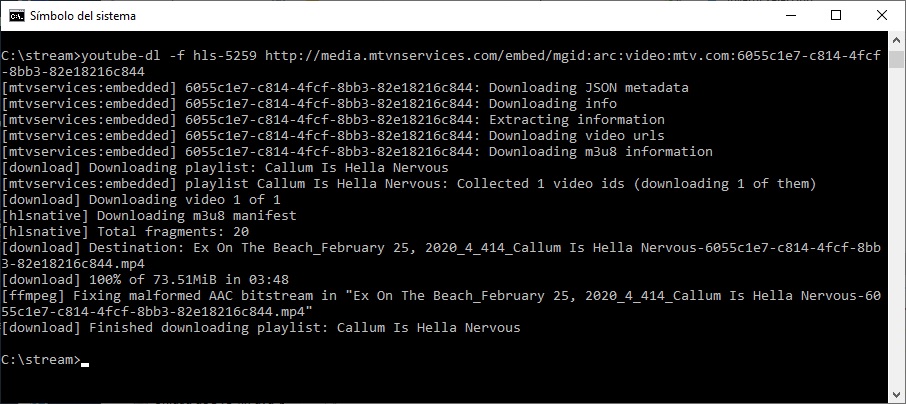Grab the vertical scrollbar thumb

896,59
